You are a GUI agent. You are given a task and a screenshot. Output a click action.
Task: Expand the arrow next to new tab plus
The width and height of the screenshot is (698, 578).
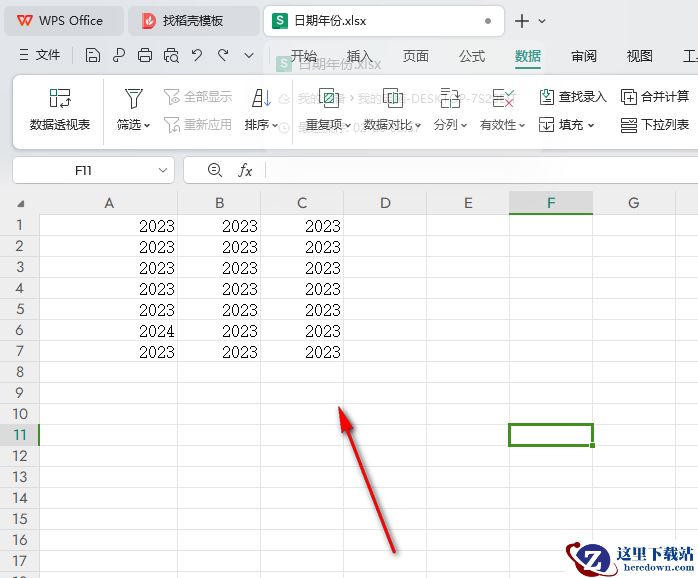542,21
